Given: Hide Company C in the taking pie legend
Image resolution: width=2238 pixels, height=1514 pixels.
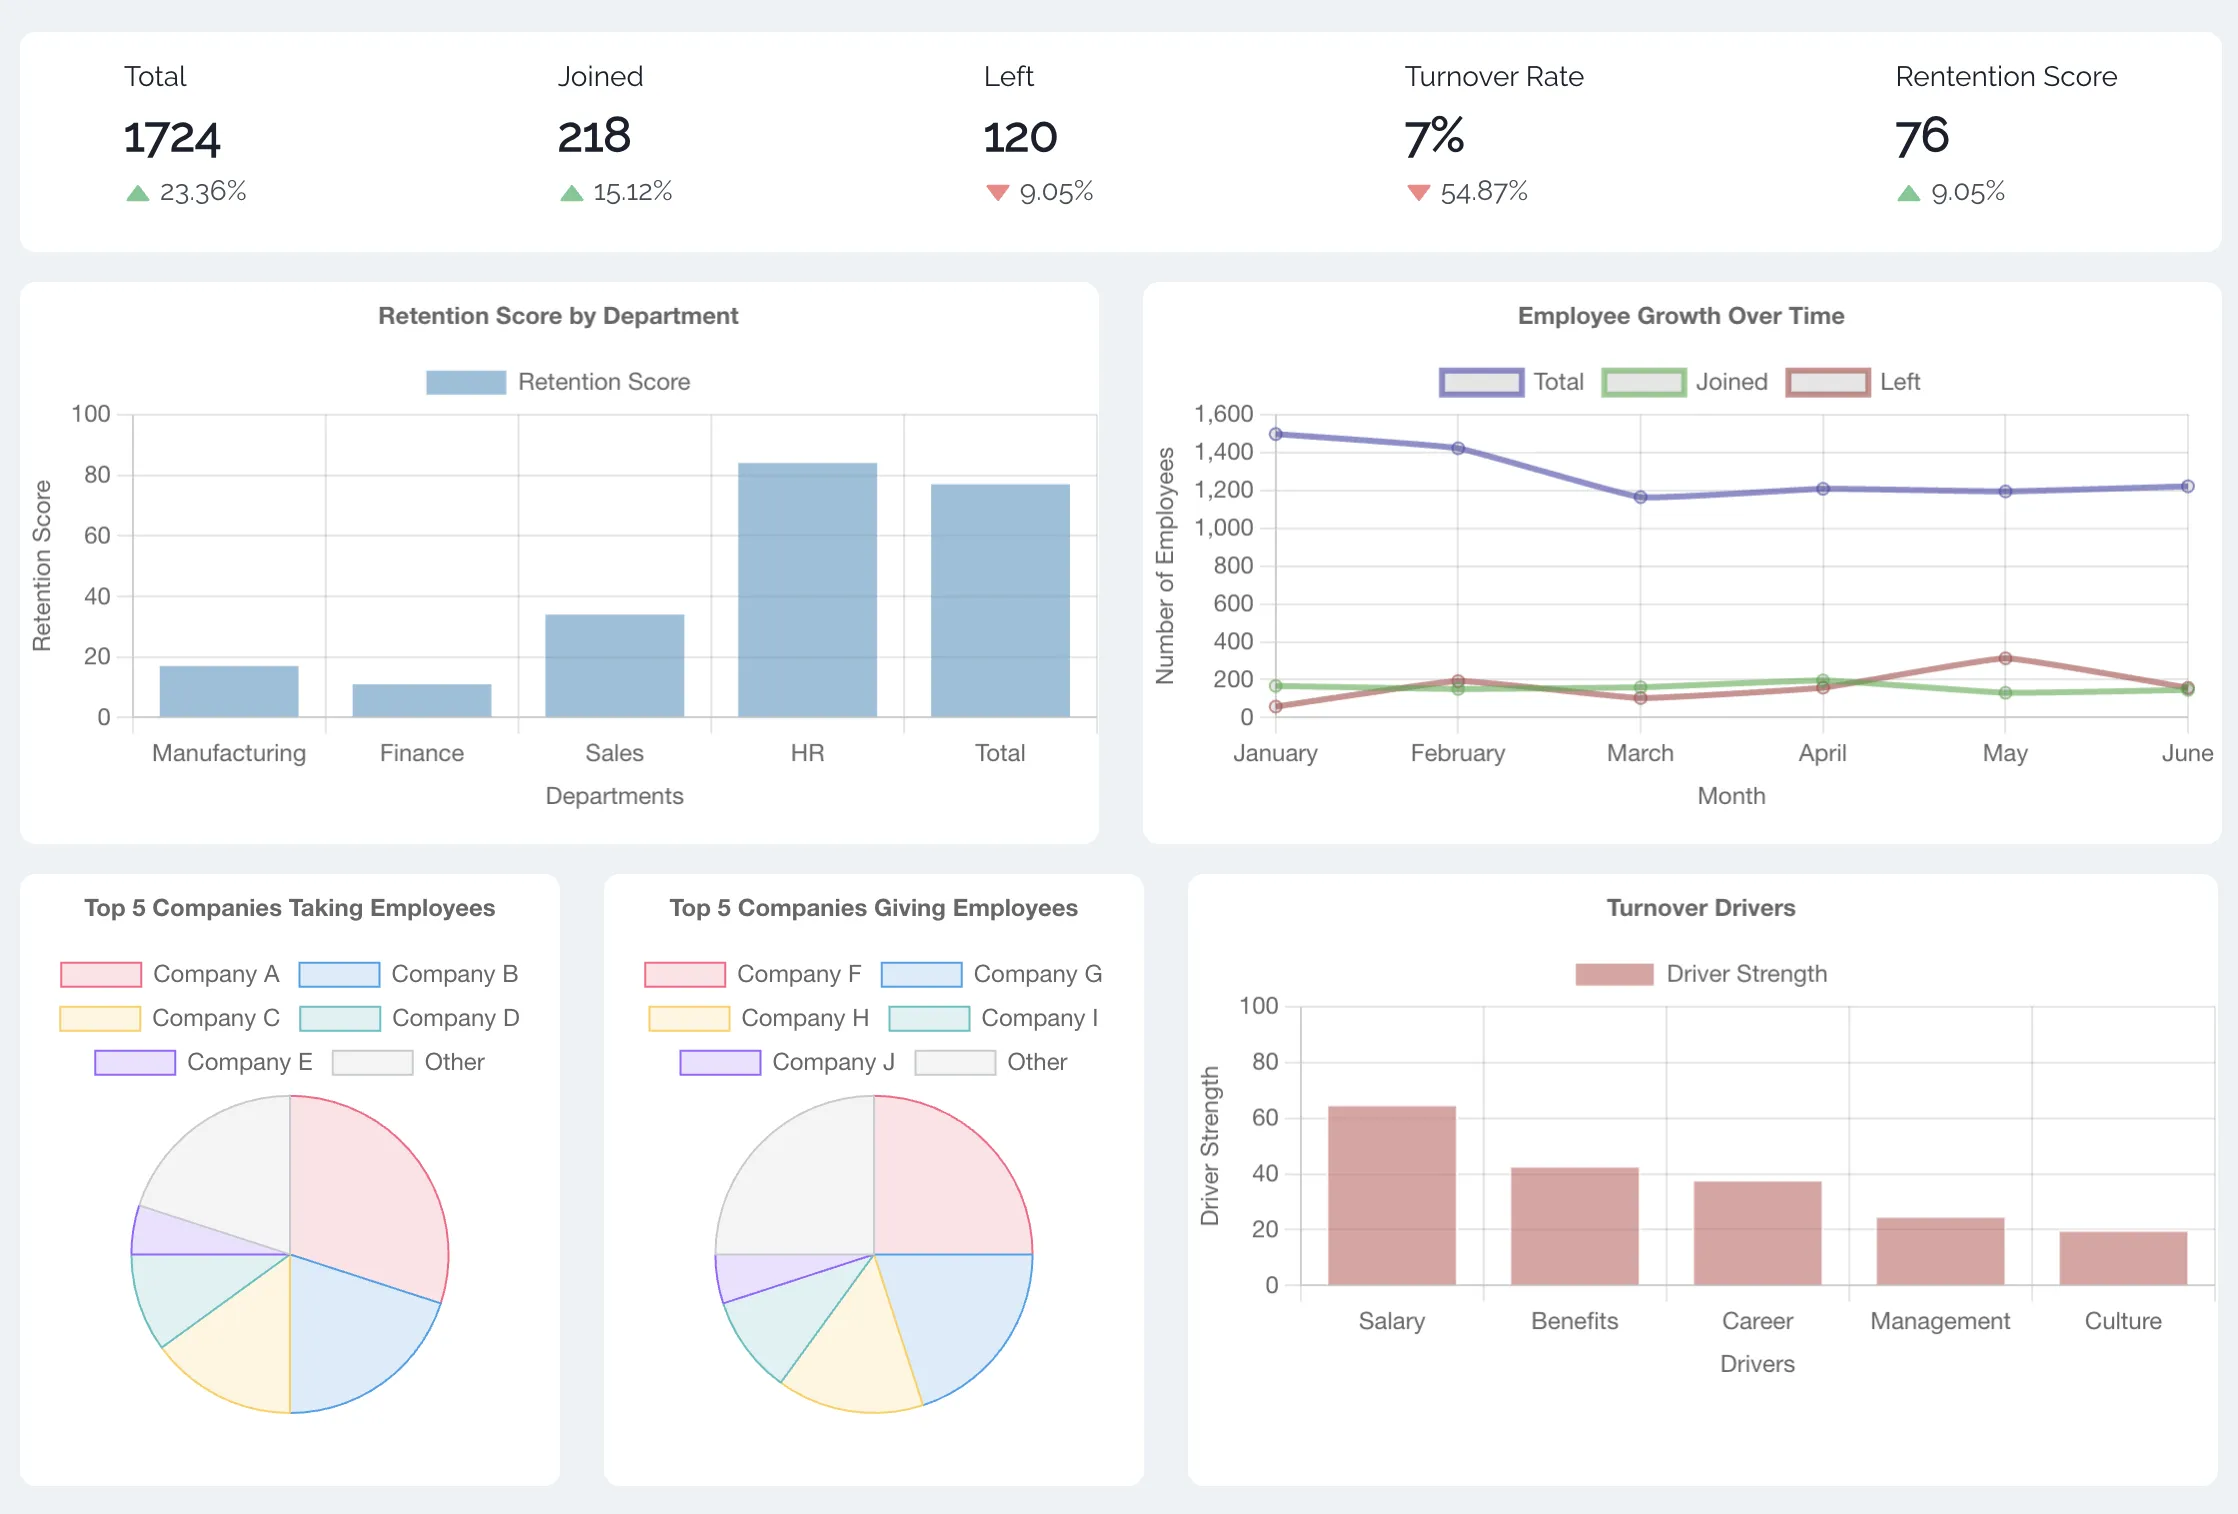Looking at the screenshot, I should click(x=100, y=1018).
